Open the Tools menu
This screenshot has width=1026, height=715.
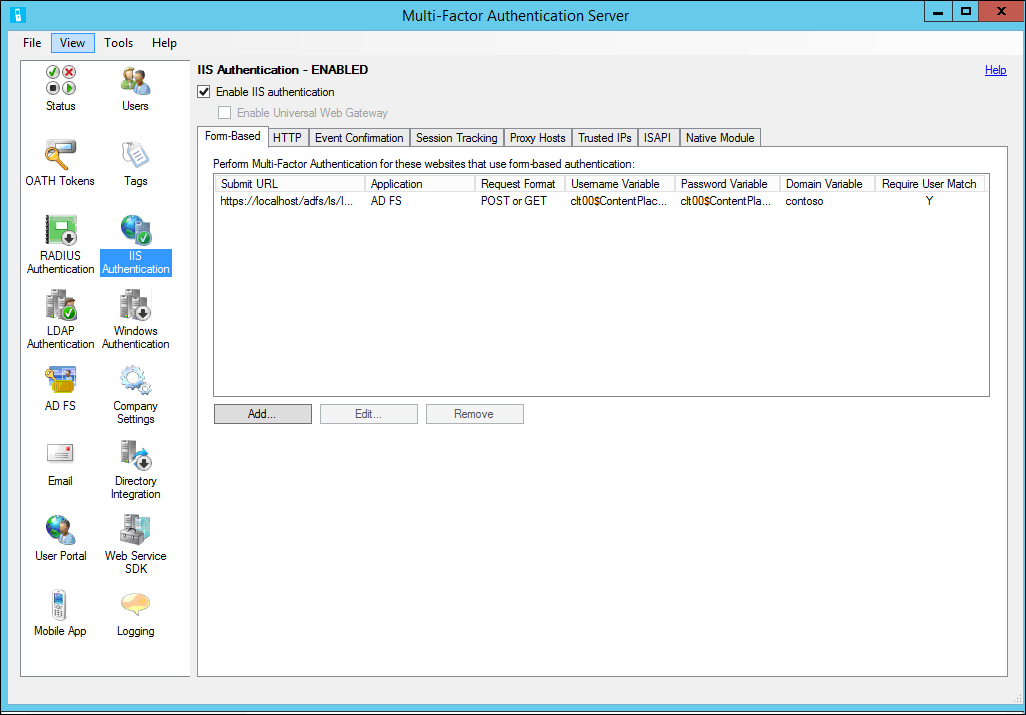coord(118,43)
